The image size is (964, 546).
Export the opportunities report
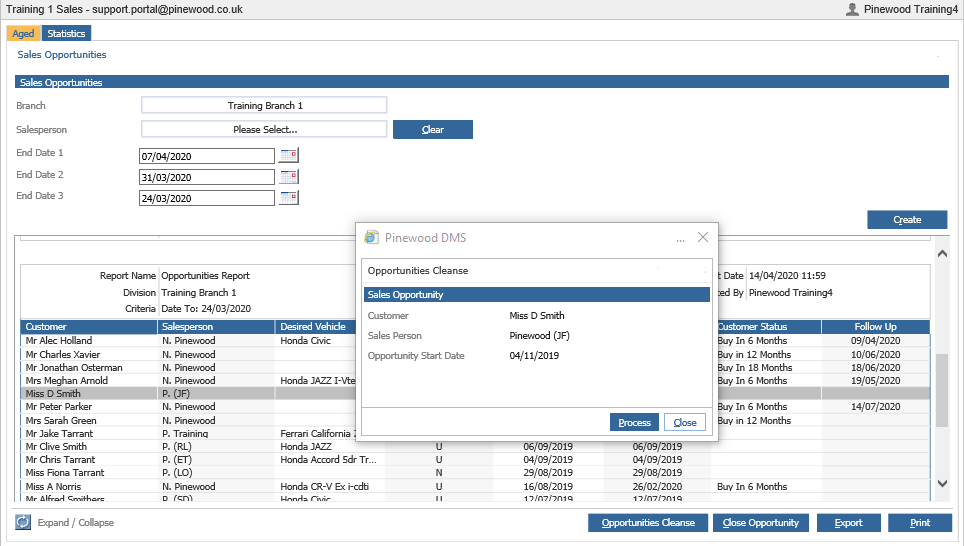pos(848,523)
